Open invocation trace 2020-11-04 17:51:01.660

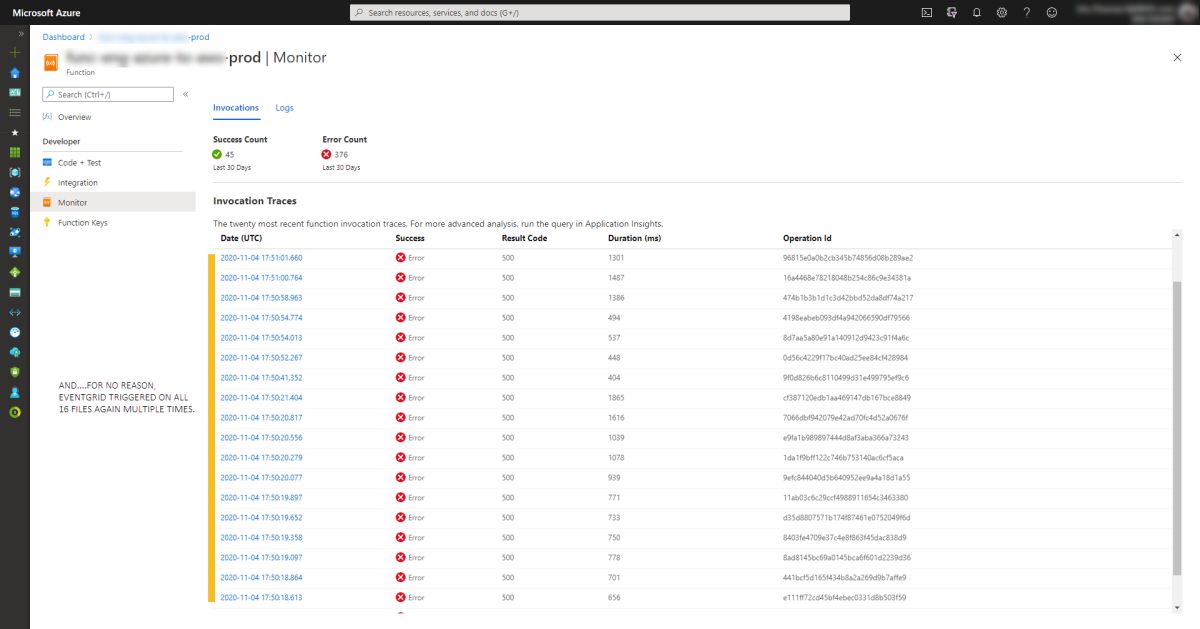click(261, 257)
